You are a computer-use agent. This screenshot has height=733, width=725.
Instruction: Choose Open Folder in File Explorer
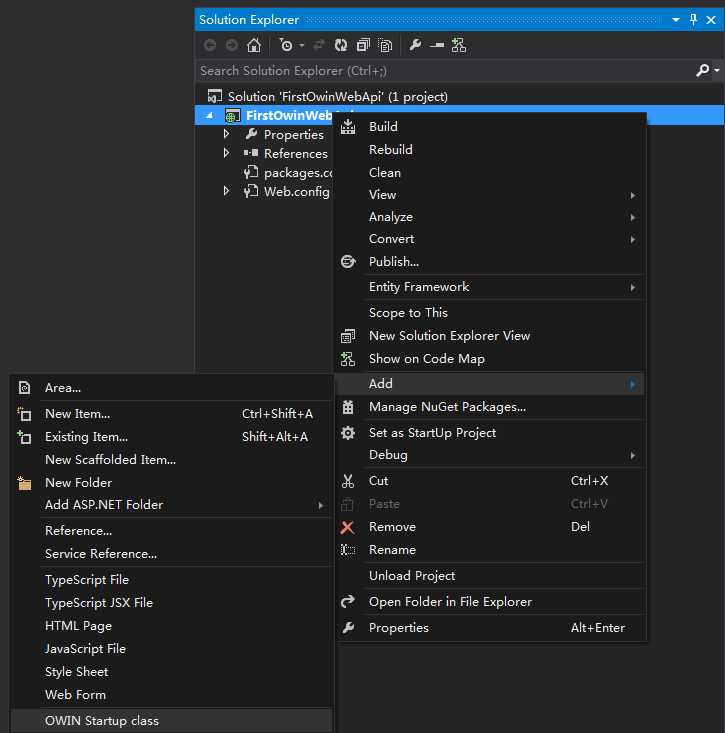(490, 602)
